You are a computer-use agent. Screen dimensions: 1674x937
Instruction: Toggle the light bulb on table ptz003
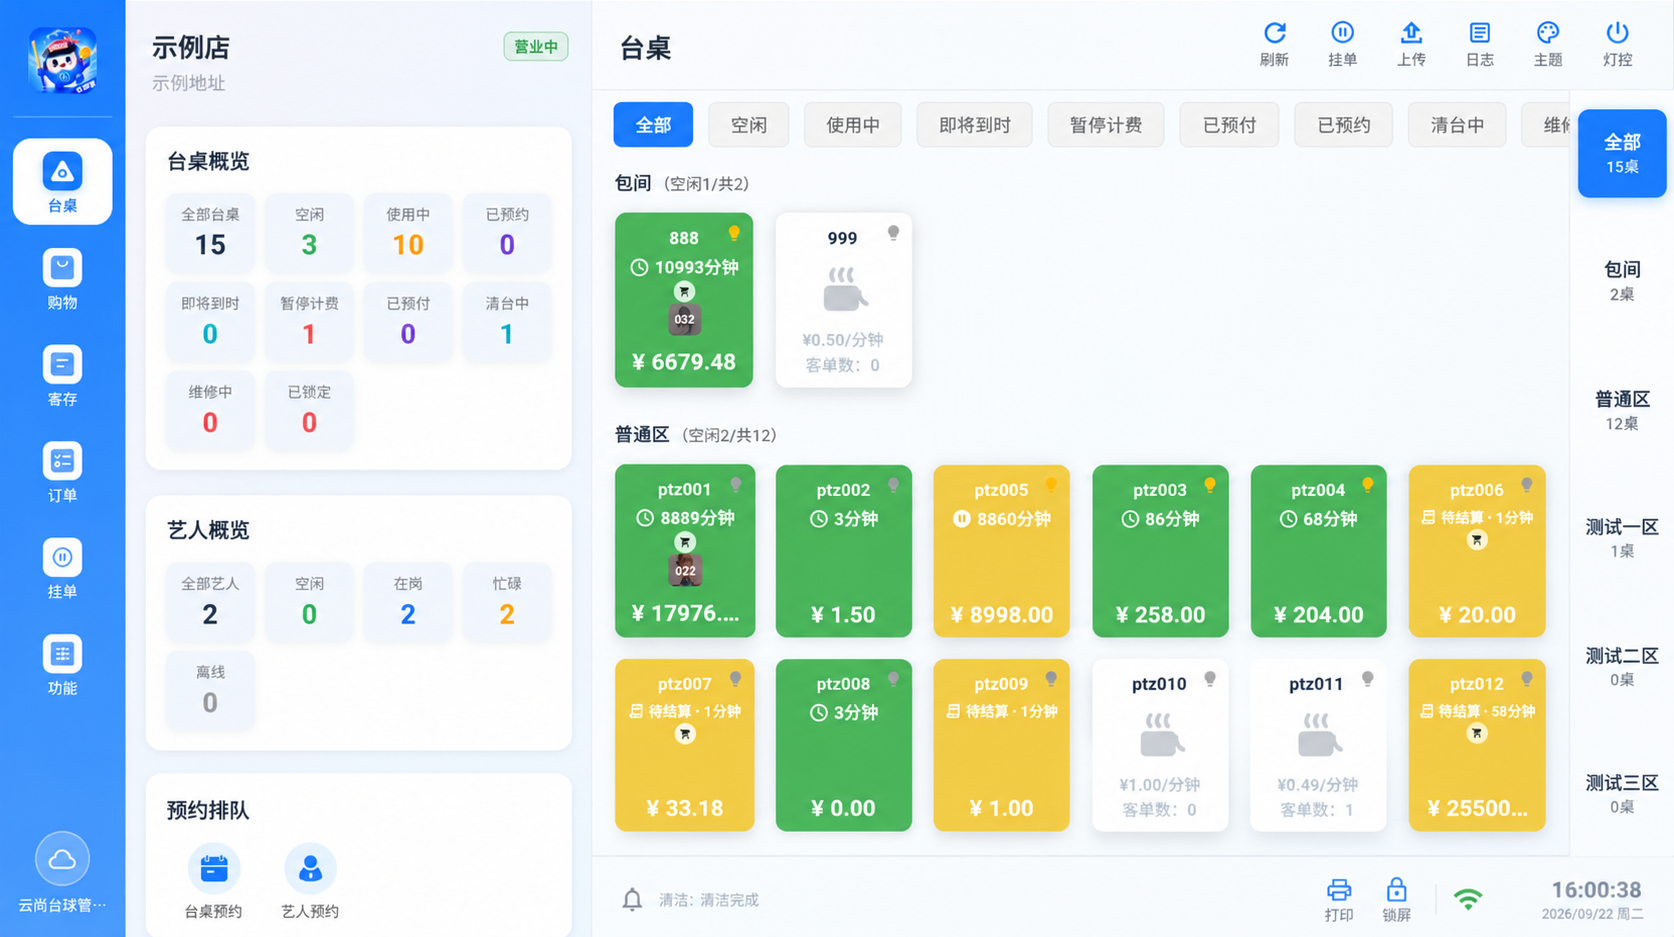pos(1210,485)
